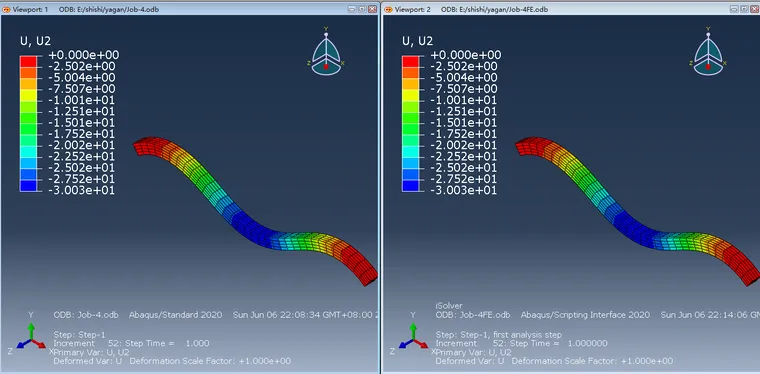Click Viewport 2 title bar ODB path
Image resolution: width=760 pixels, height=374 pixels.
point(494,9)
